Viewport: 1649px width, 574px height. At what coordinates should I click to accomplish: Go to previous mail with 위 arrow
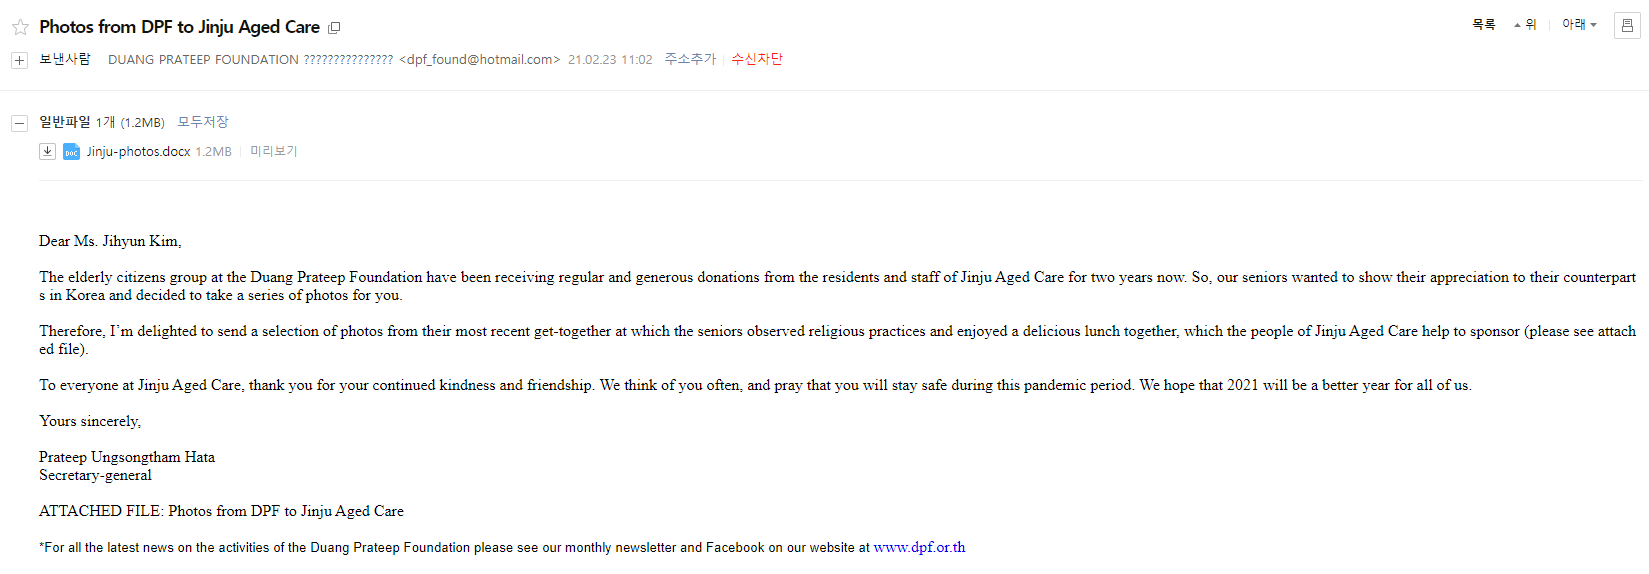(1525, 24)
